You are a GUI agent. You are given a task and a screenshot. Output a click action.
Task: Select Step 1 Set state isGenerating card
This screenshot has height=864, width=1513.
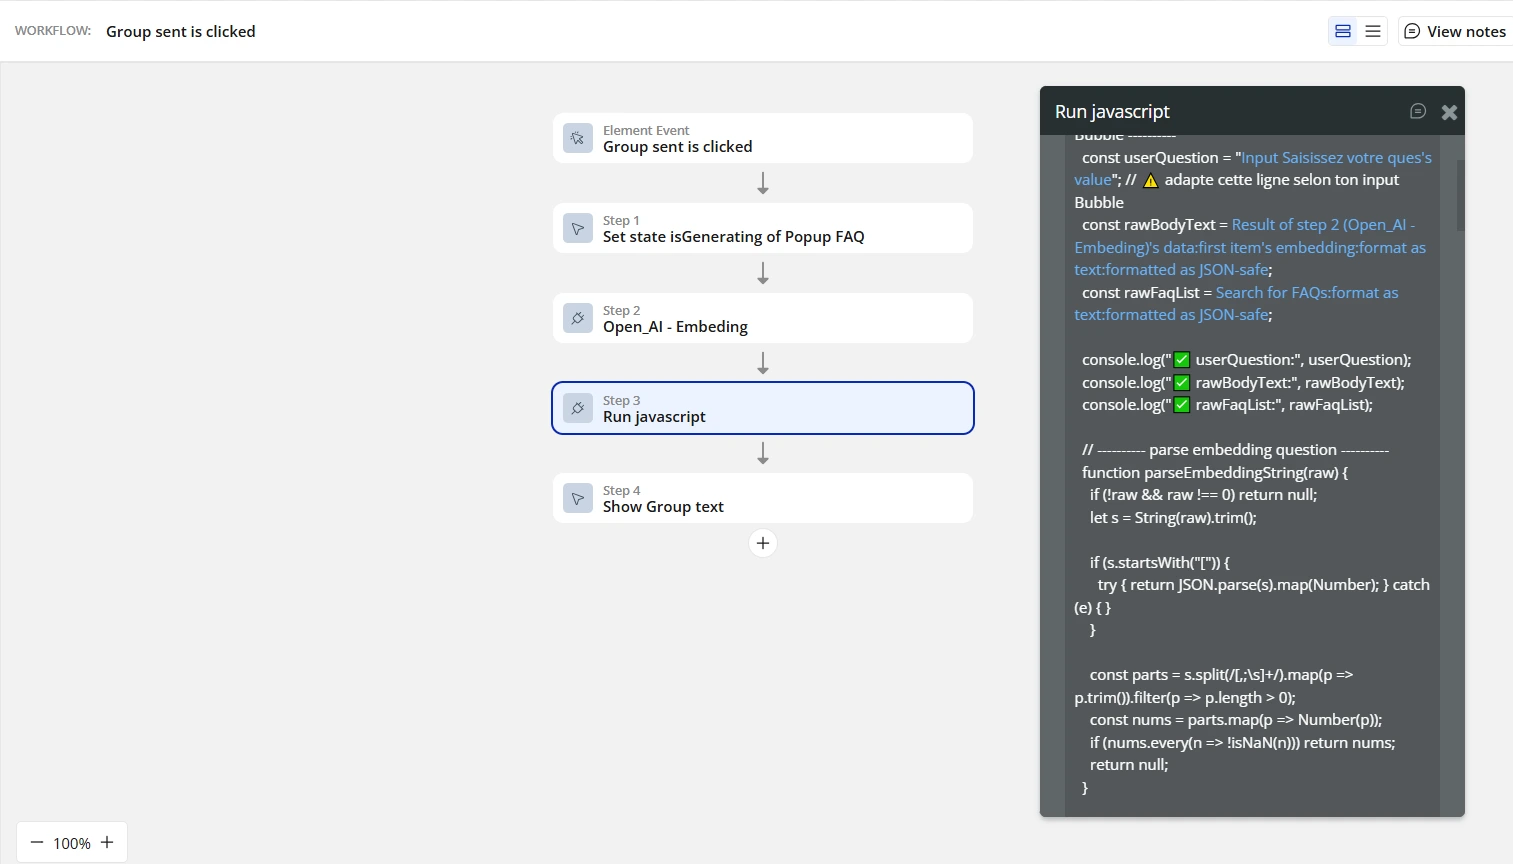(763, 228)
